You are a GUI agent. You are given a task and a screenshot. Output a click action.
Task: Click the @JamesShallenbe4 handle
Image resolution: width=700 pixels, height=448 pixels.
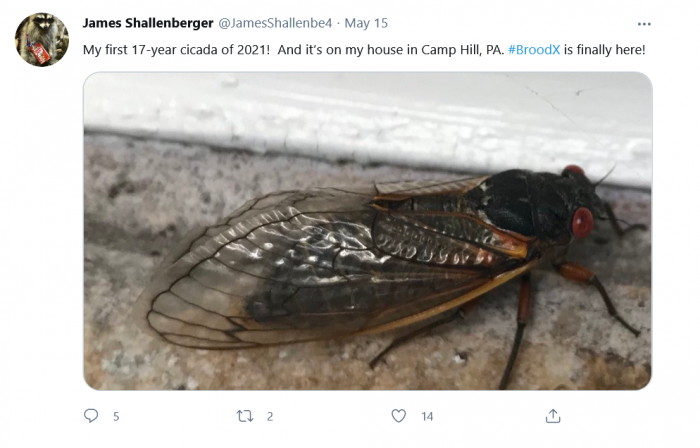click(x=274, y=23)
